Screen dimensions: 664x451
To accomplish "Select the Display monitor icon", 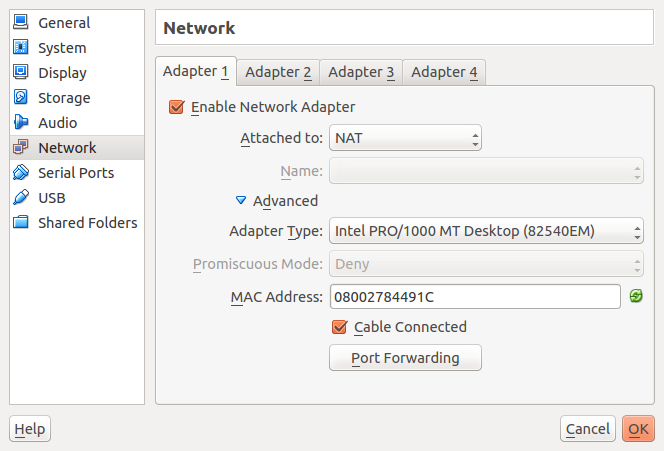I will 21,73.
